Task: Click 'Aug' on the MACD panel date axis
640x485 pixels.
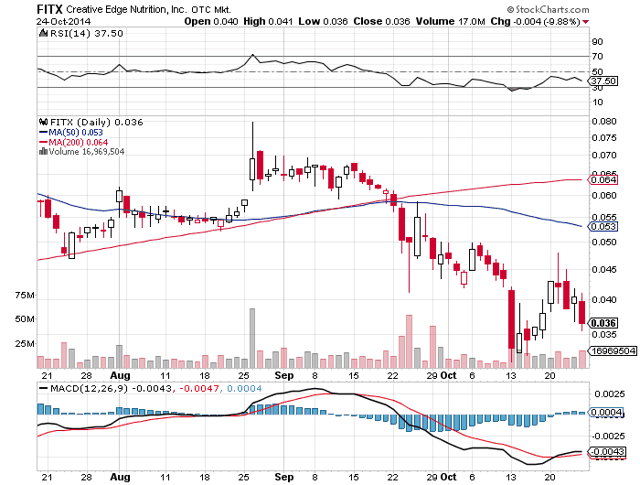Action: [x=120, y=476]
